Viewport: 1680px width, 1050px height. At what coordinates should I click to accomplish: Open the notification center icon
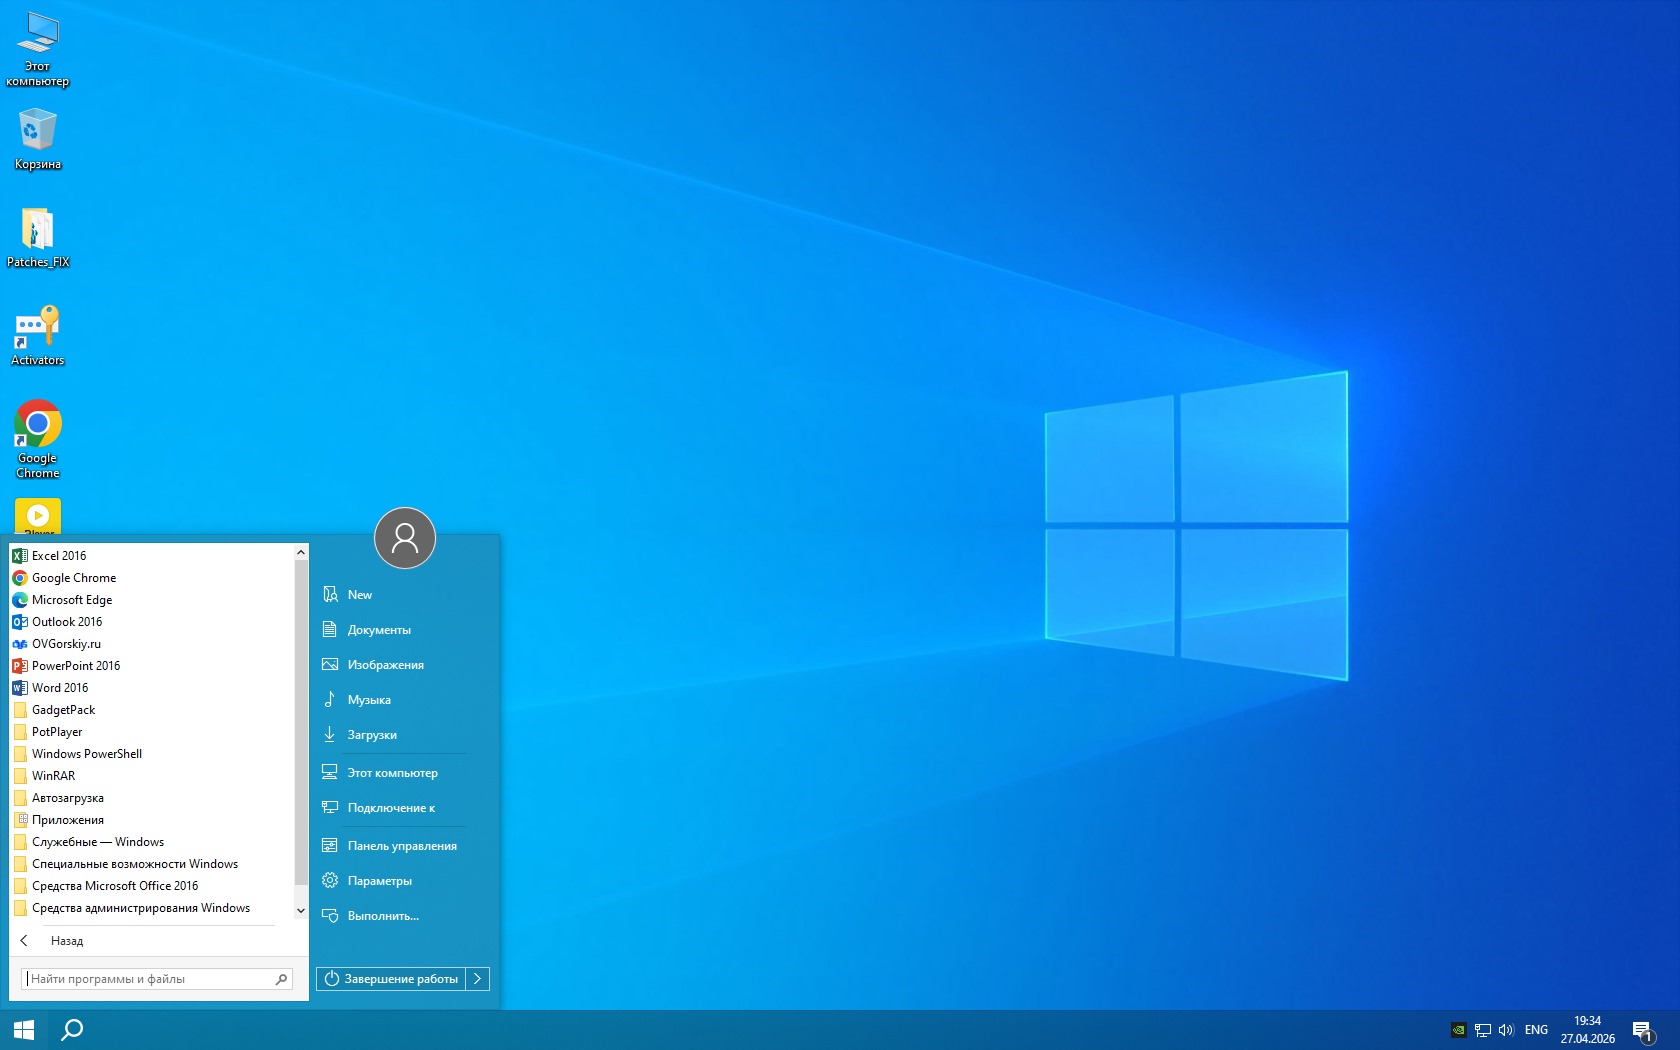pyautogui.click(x=1642, y=1030)
